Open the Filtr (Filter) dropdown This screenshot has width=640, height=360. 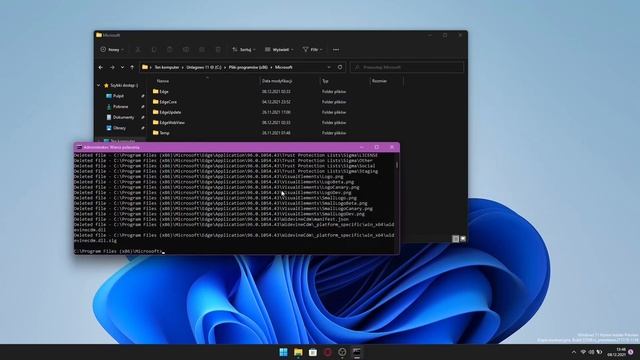click(312, 49)
